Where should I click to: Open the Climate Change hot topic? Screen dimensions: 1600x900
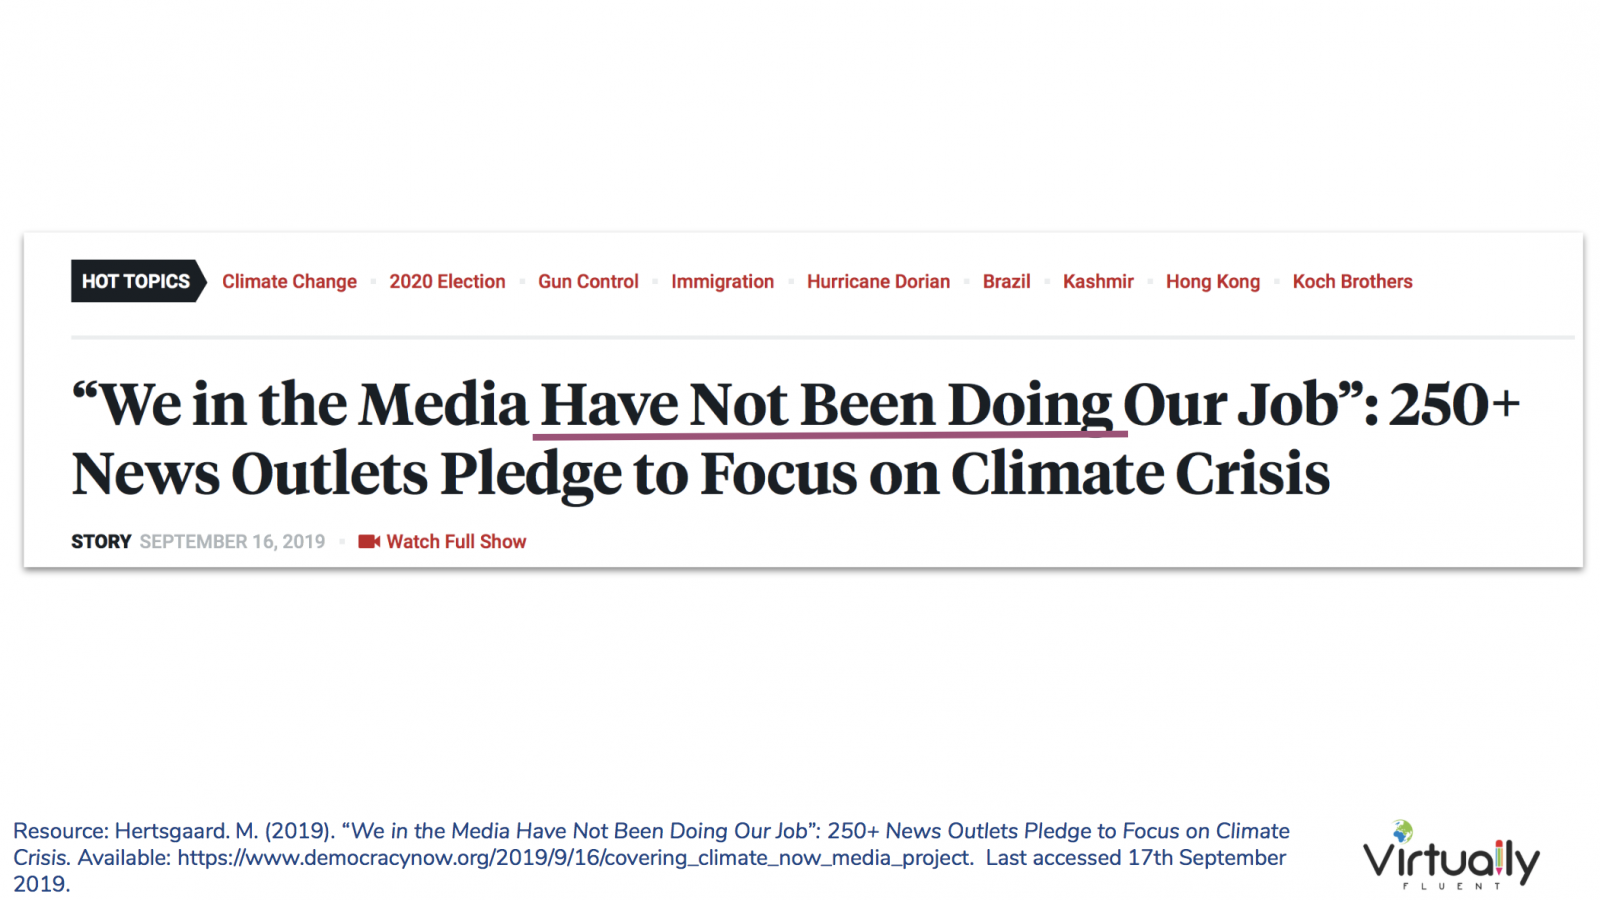(289, 281)
